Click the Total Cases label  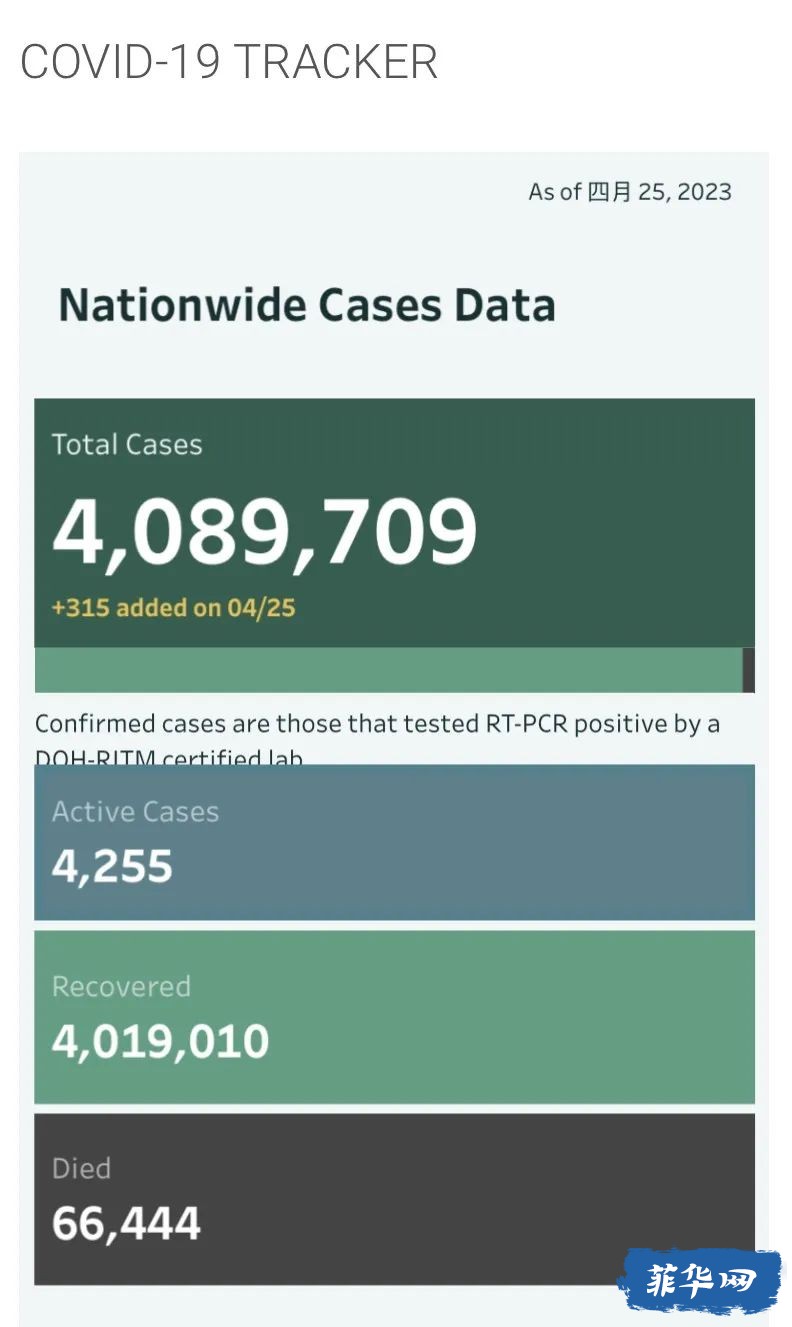(127, 444)
